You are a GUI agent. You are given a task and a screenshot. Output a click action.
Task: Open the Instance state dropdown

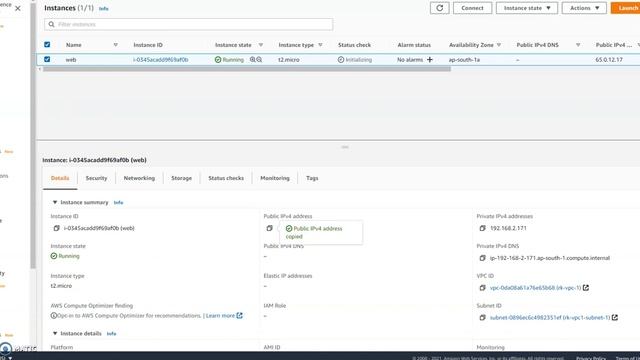click(x=527, y=8)
